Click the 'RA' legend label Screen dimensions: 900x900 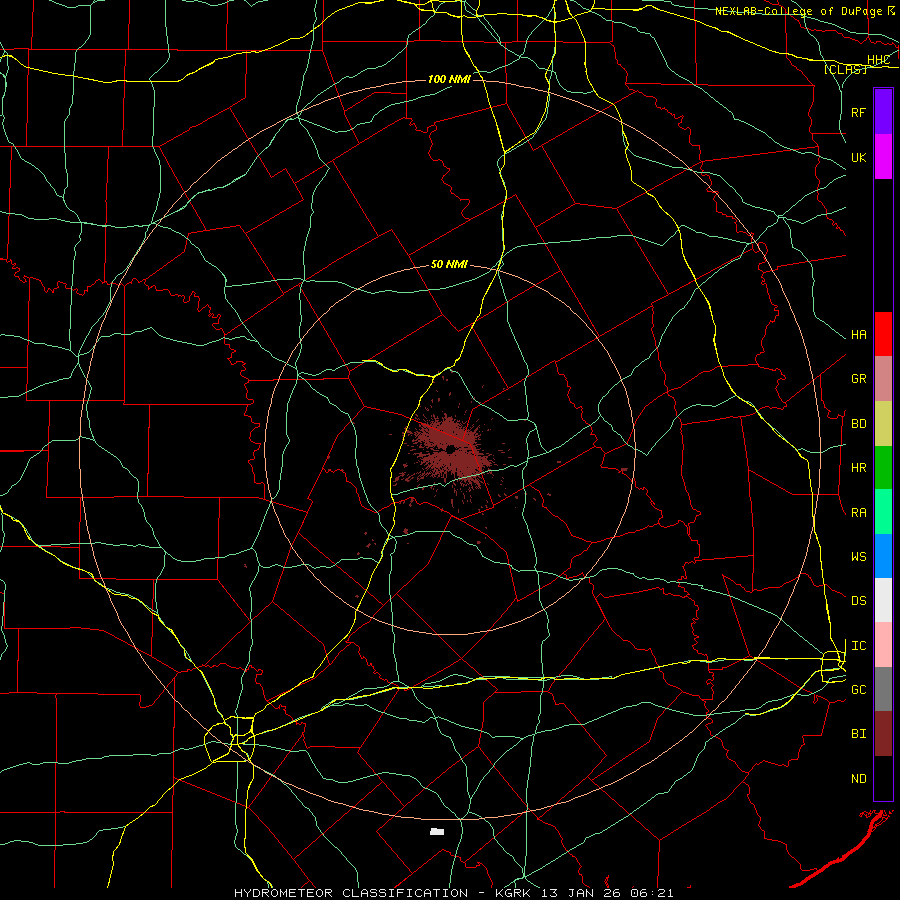[858, 513]
